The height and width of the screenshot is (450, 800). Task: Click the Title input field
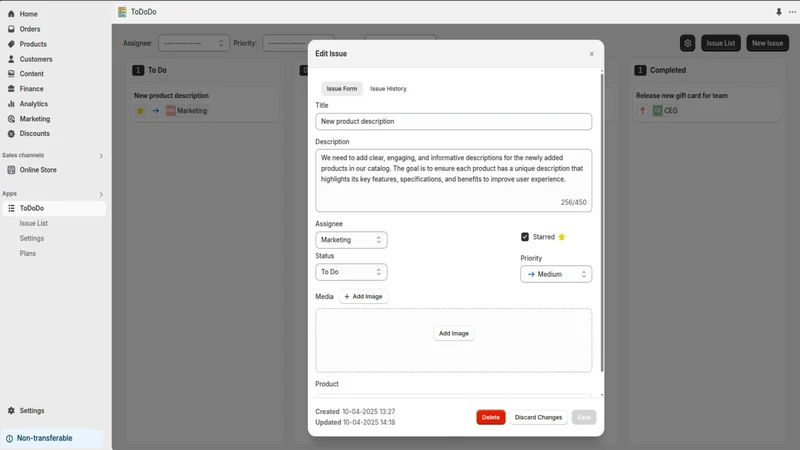[x=454, y=121]
